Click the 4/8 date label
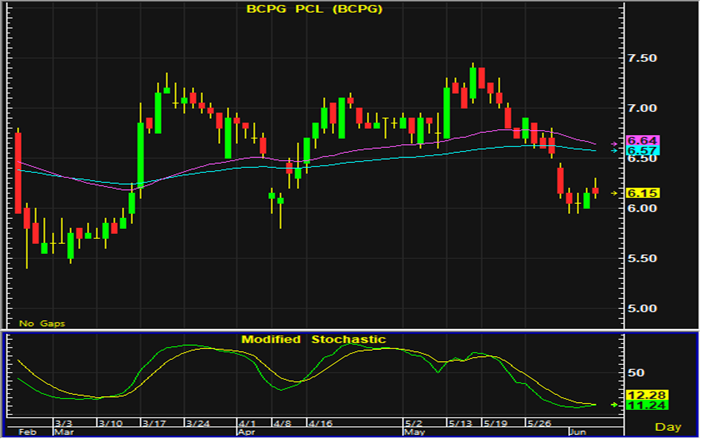This screenshot has width=701, height=439. (282, 423)
